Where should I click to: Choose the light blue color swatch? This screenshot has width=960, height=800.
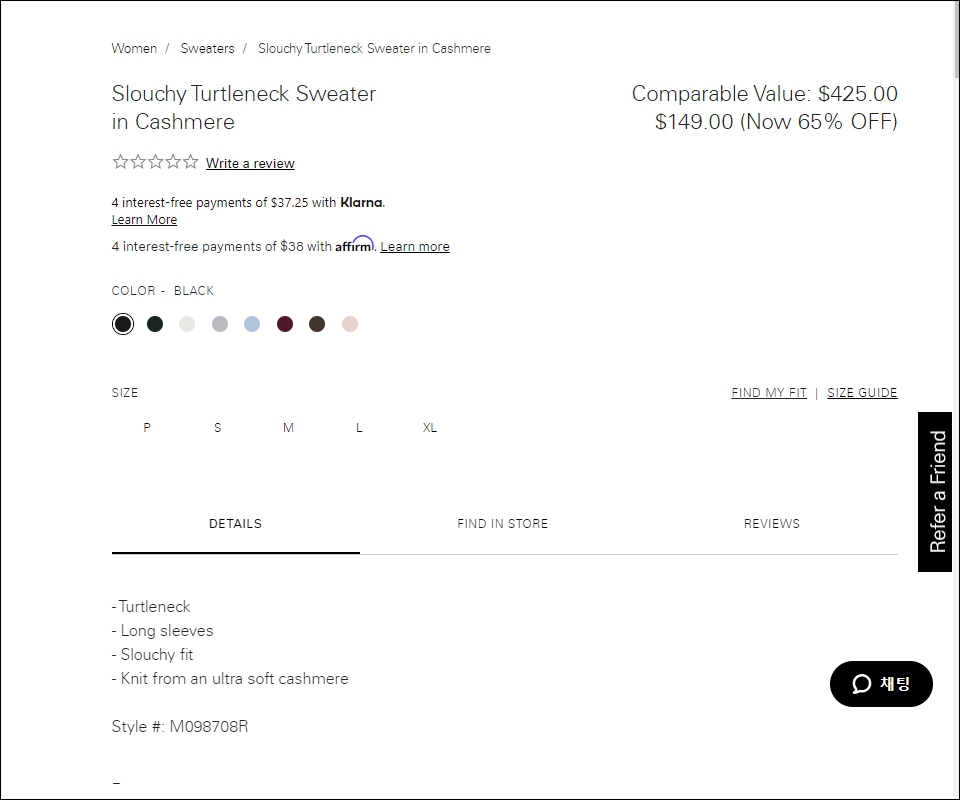tap(252, 324)
